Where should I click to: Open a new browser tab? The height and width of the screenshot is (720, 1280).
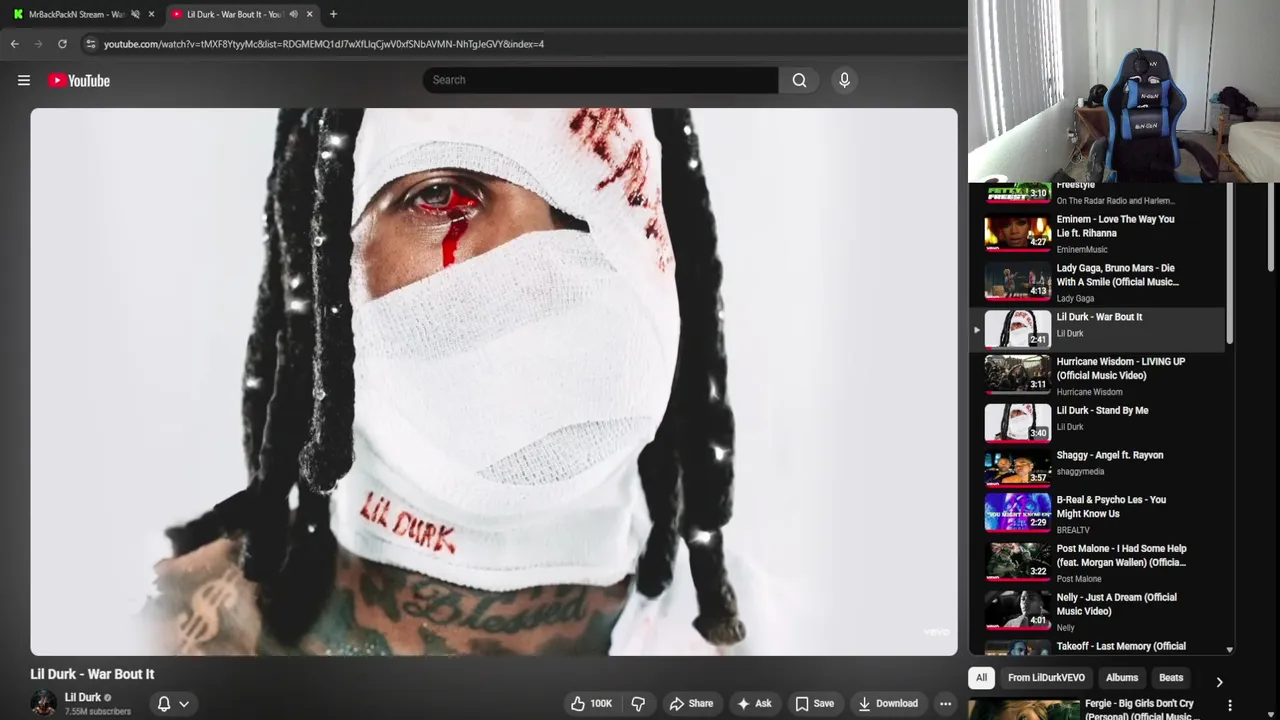(333, 14)
